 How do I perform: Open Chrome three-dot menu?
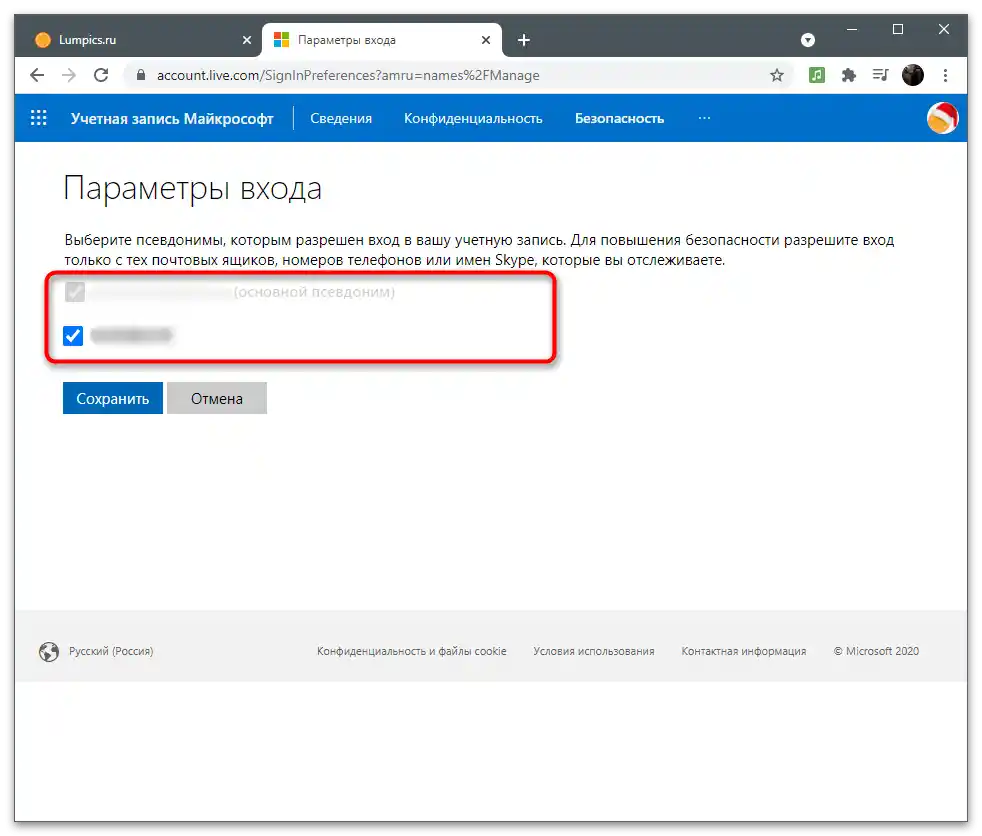click(x=945, y=75)
